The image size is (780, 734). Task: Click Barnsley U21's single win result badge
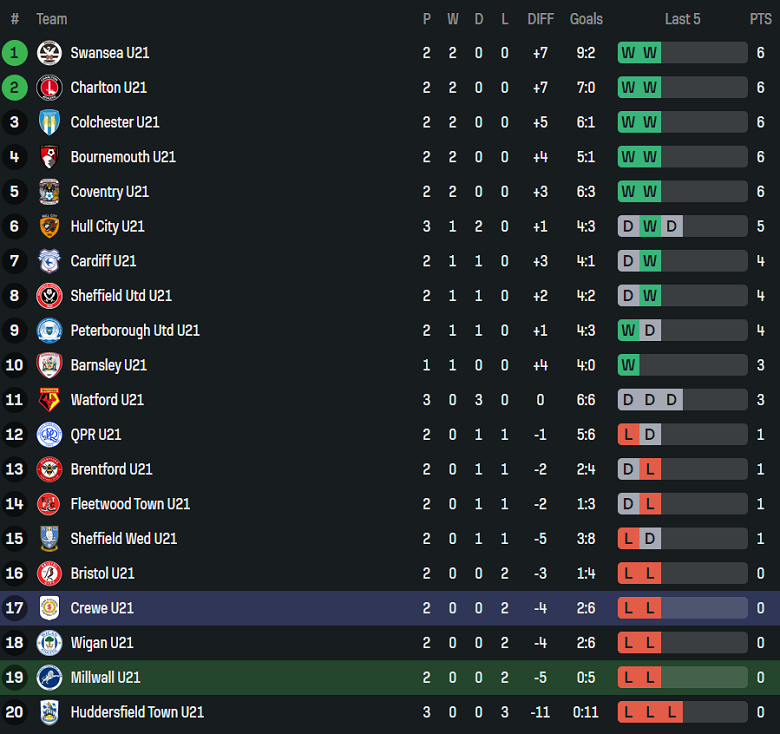(628, 365)
